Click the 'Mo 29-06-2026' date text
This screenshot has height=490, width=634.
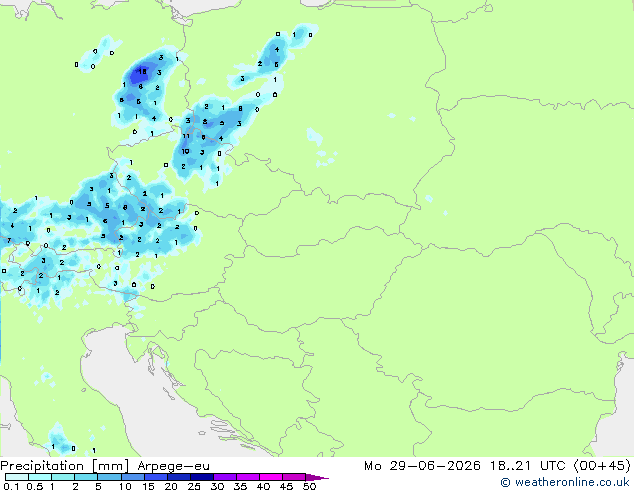[x=423, y=466]
